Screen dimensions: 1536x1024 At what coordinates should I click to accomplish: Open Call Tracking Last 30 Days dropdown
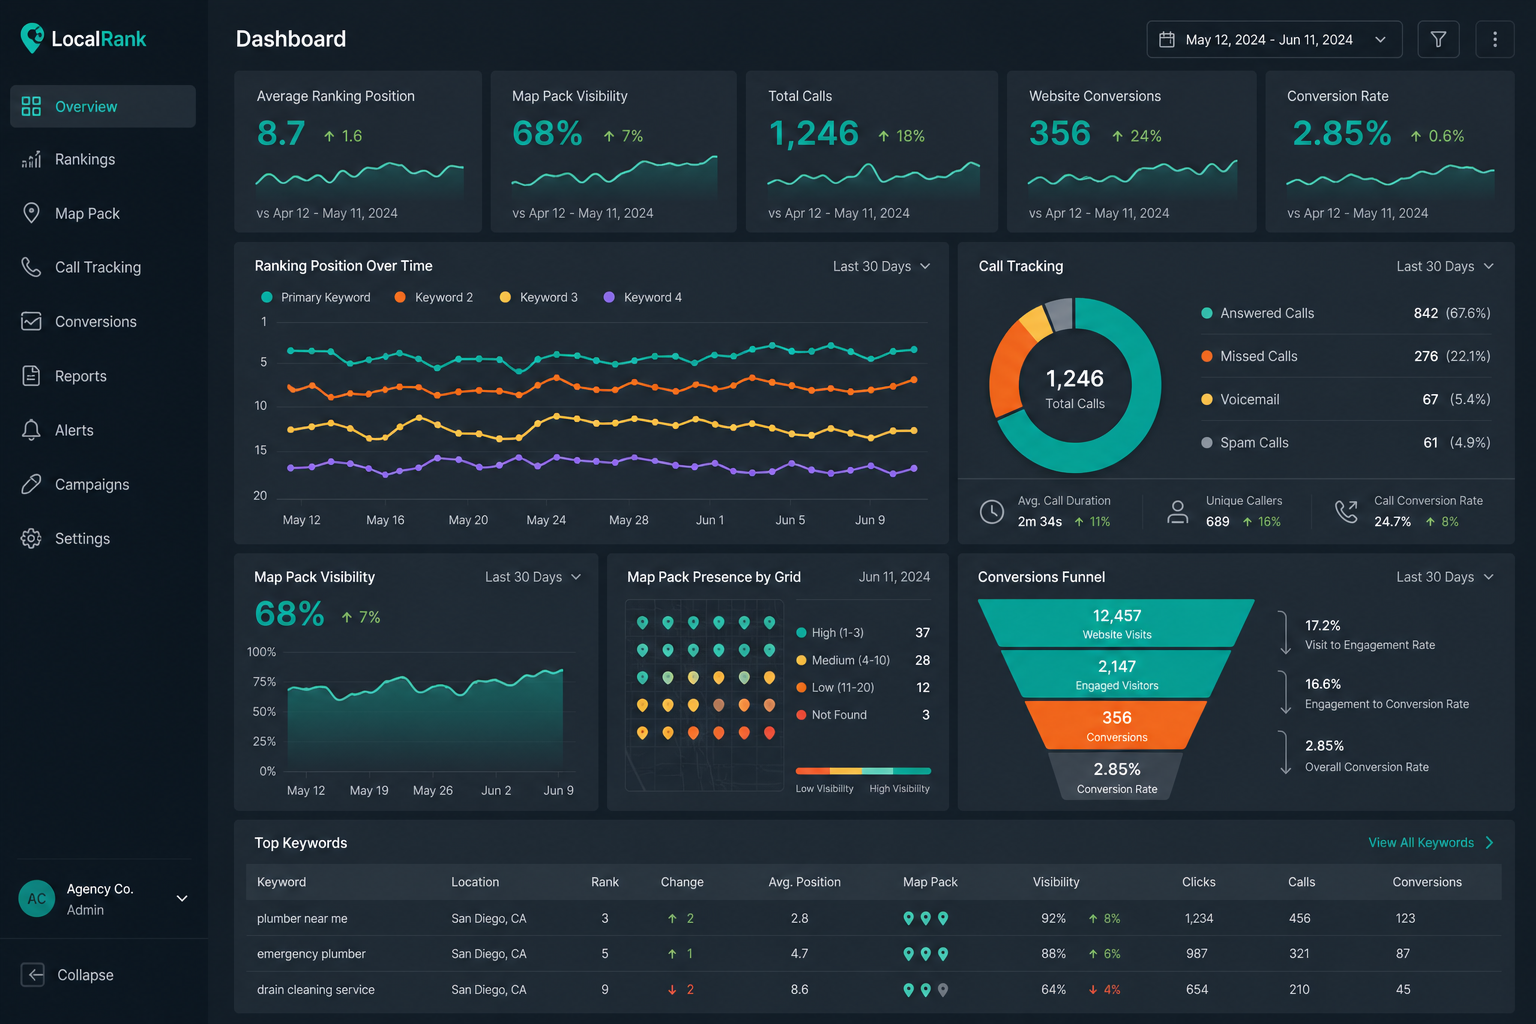pos(1445,266)
